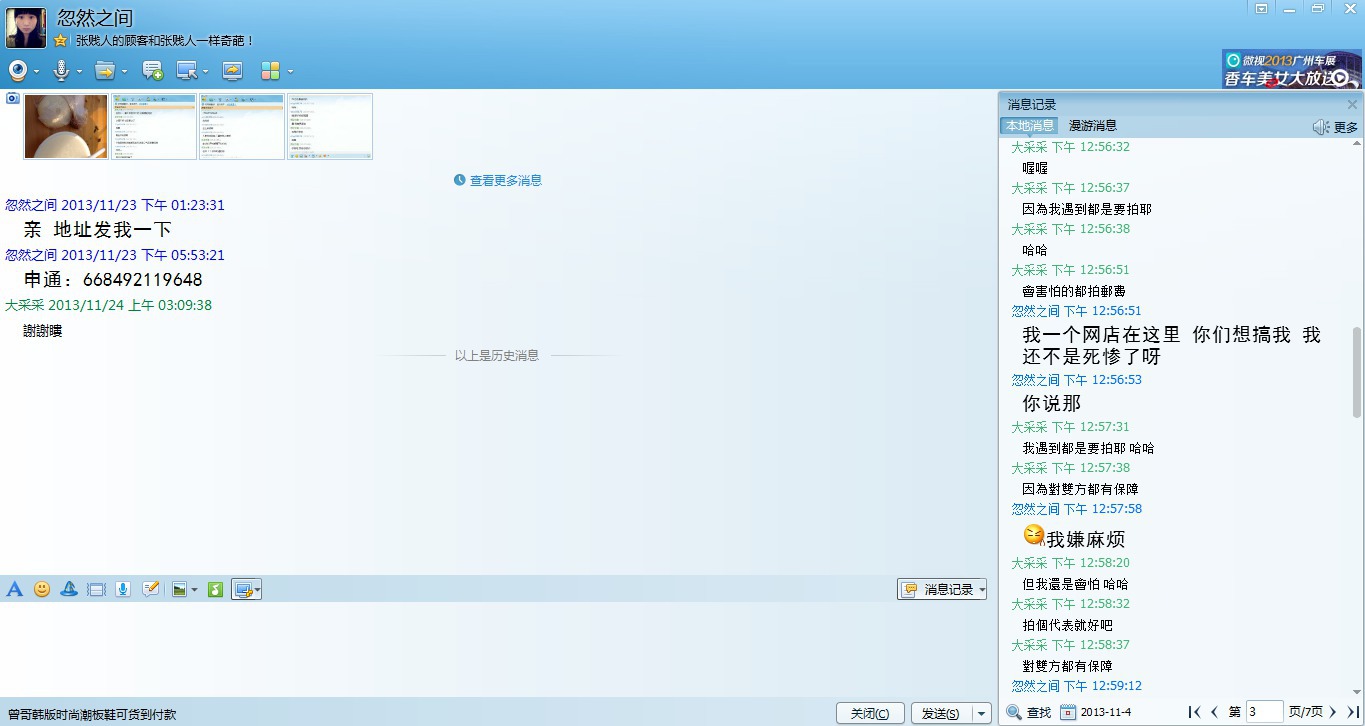Go to the previous history page
This screenshot has height=726, width=1365.
[x=1214, y=712]
